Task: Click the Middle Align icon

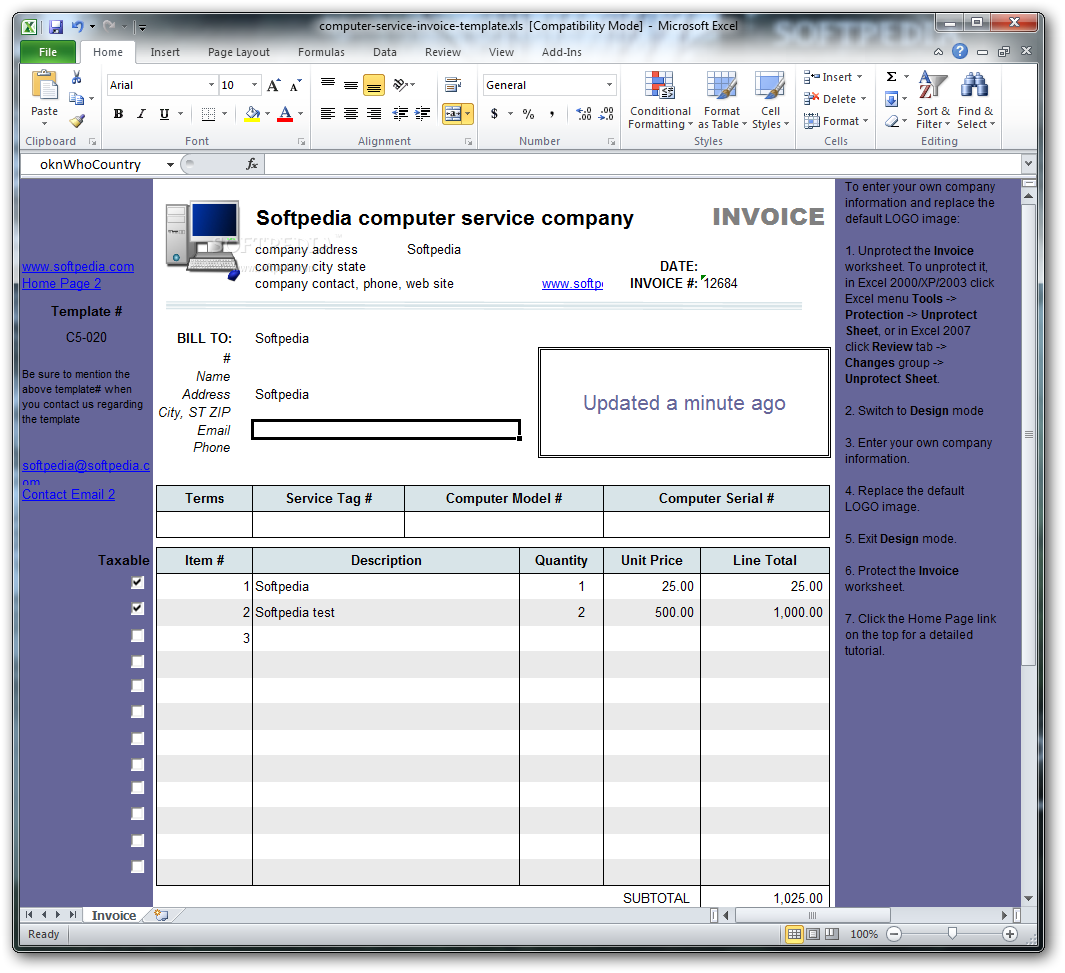Action: (x=350, y=84)
